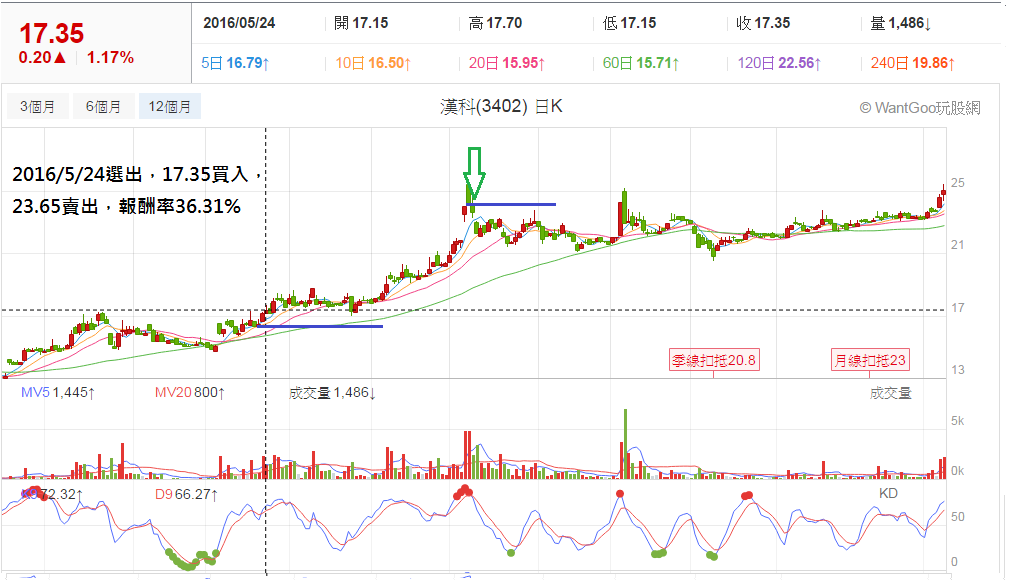Click the 120日 22.56 moving average
1010x580 pixels.
click(x=779, y=63)
